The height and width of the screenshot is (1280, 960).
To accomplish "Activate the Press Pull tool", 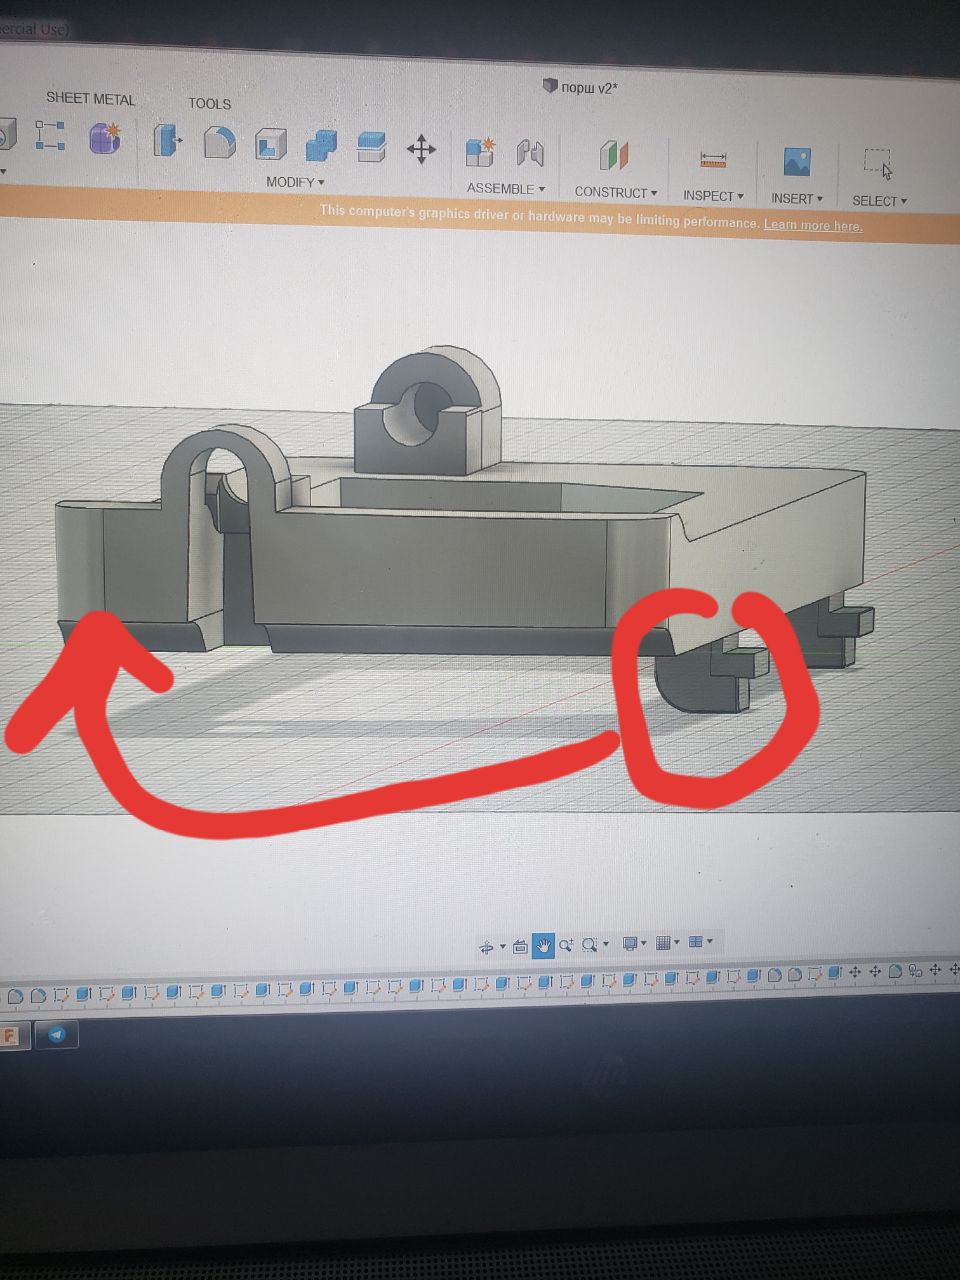I will click(167, 140).
